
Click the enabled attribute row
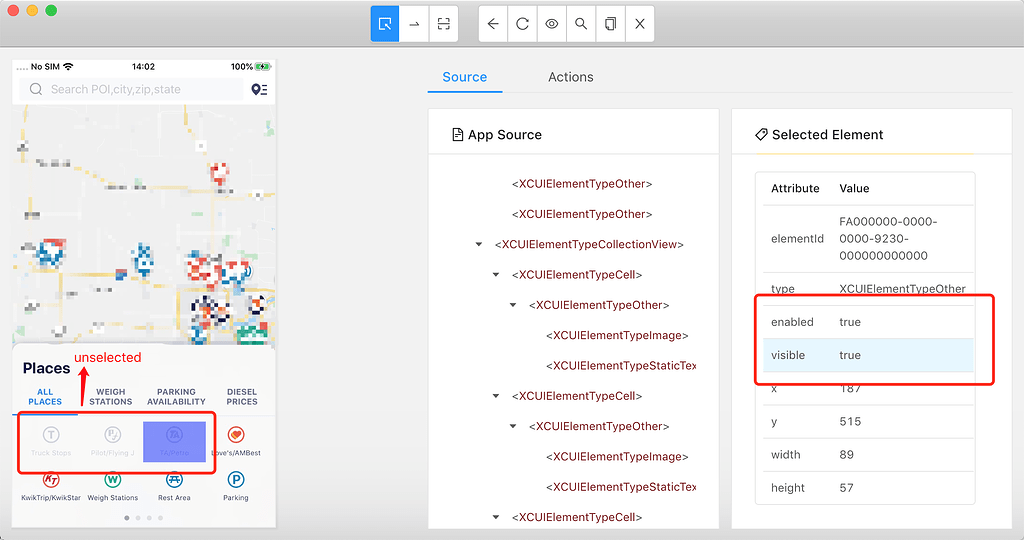pyautogui.click(x=868, y=322)
